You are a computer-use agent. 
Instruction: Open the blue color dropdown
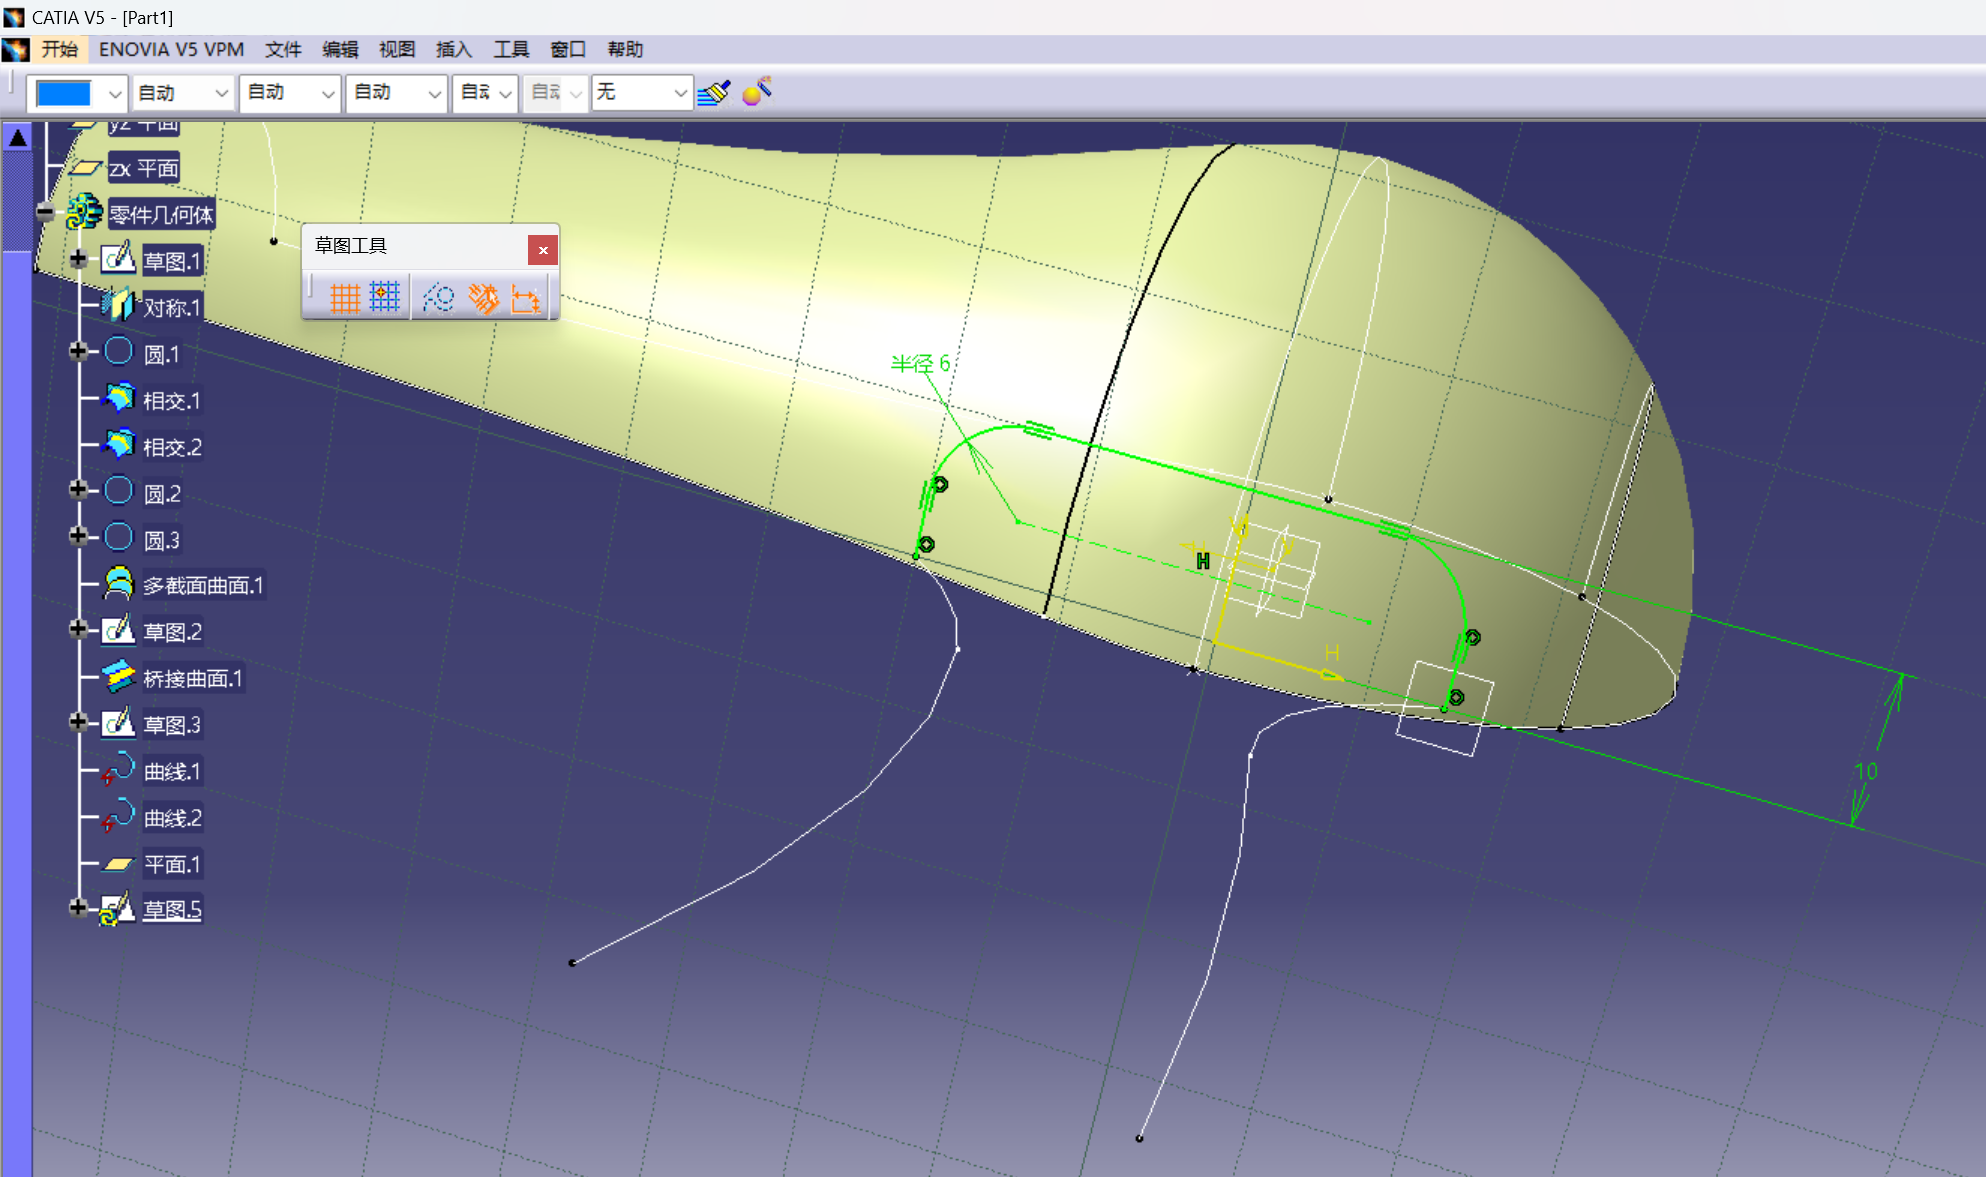(115, 94)
